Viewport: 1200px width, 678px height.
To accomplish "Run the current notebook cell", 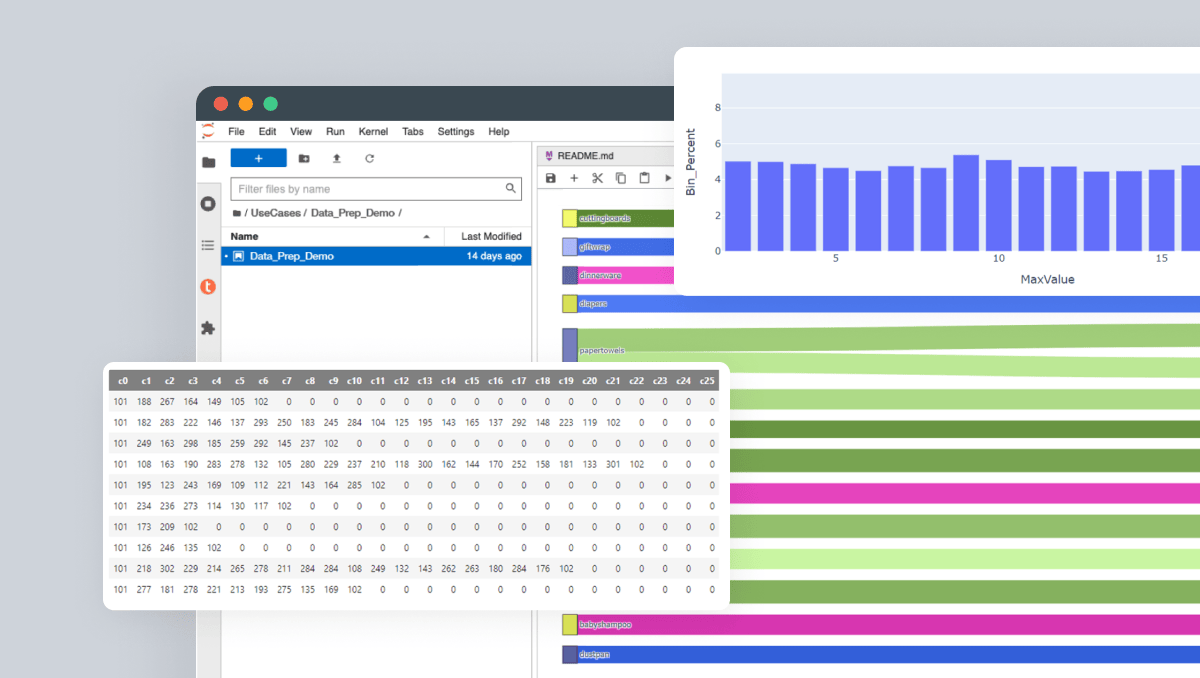I will point(666,178).
